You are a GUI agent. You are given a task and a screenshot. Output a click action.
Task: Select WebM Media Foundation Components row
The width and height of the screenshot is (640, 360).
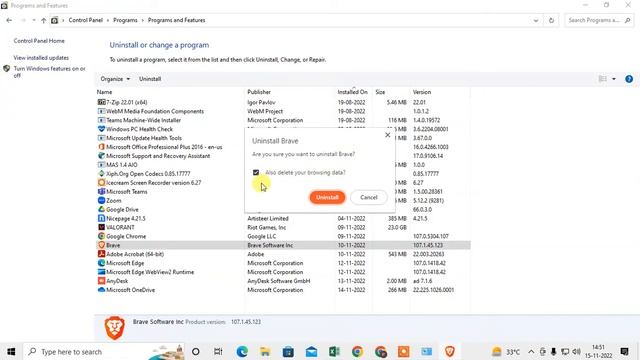tap(283, 111)
